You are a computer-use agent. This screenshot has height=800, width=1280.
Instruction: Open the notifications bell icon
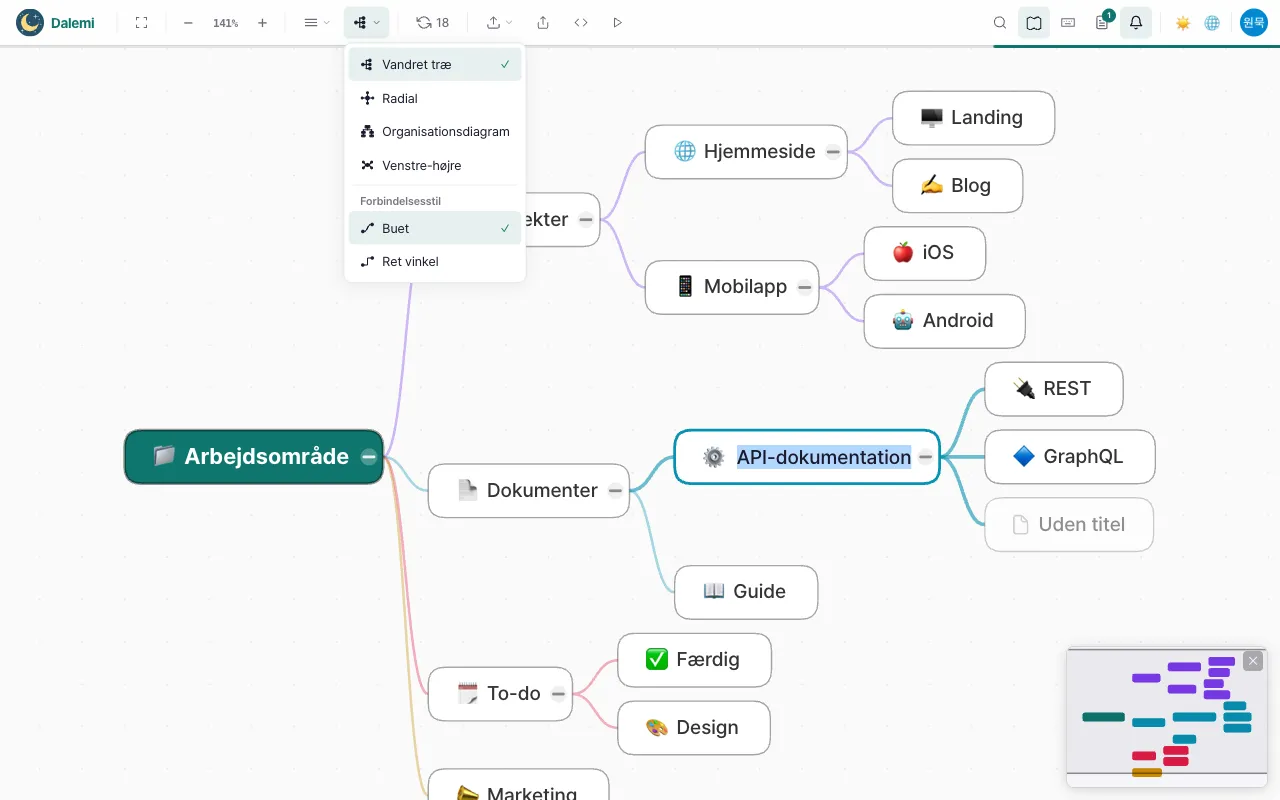[1136, 23]
